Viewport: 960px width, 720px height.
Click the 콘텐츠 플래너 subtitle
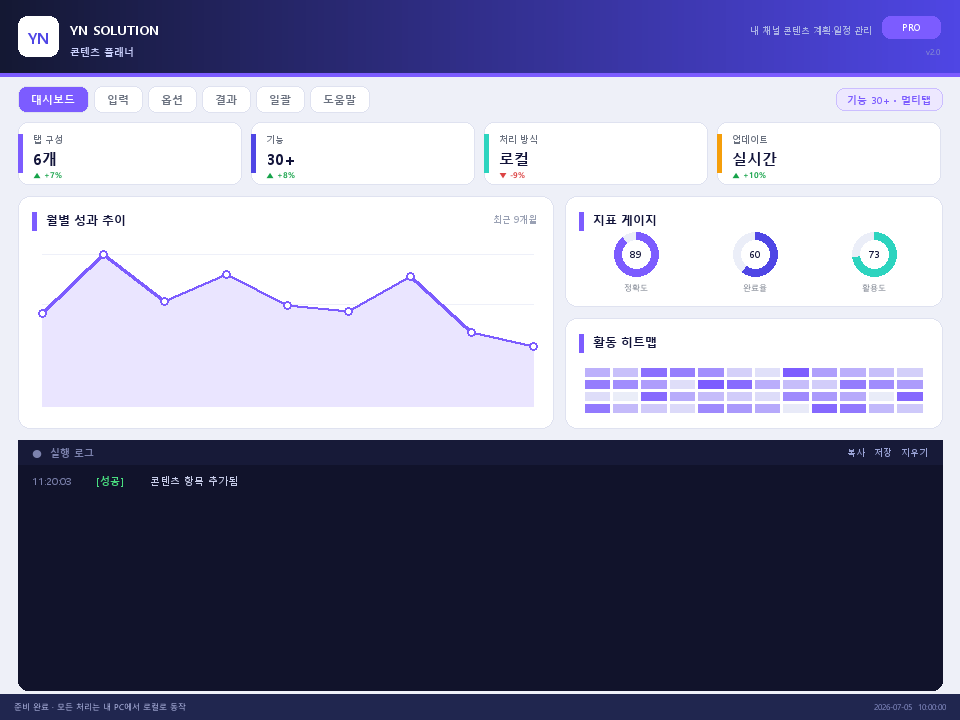pos(102,52)
